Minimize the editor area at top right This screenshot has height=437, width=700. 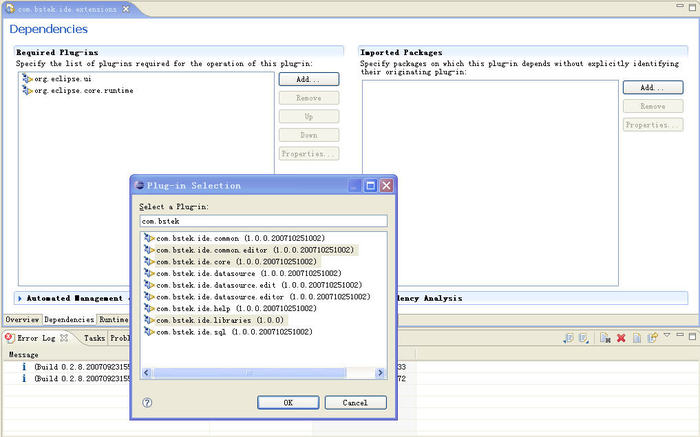(x=679, y=5)
